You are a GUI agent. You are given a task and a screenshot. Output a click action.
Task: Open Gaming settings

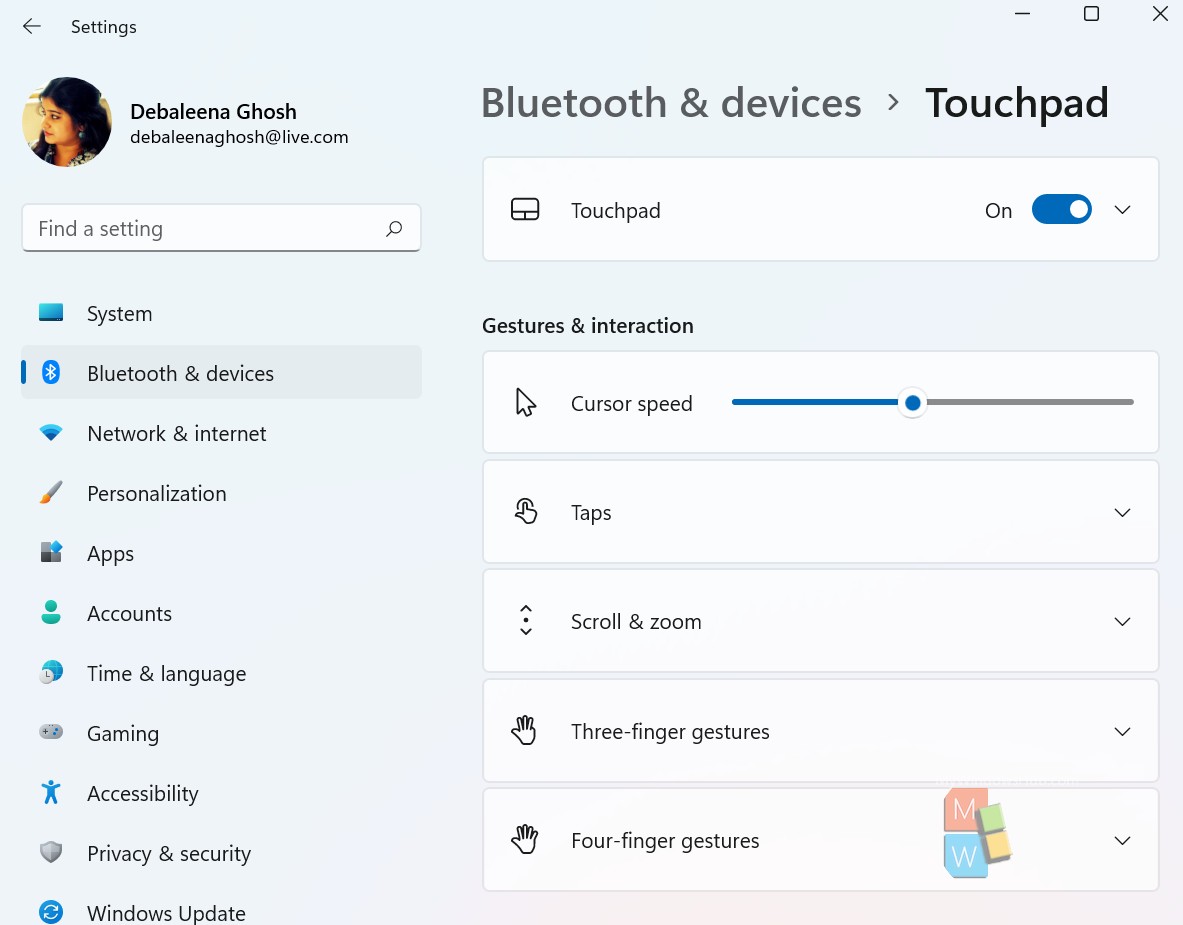(221, 733)
